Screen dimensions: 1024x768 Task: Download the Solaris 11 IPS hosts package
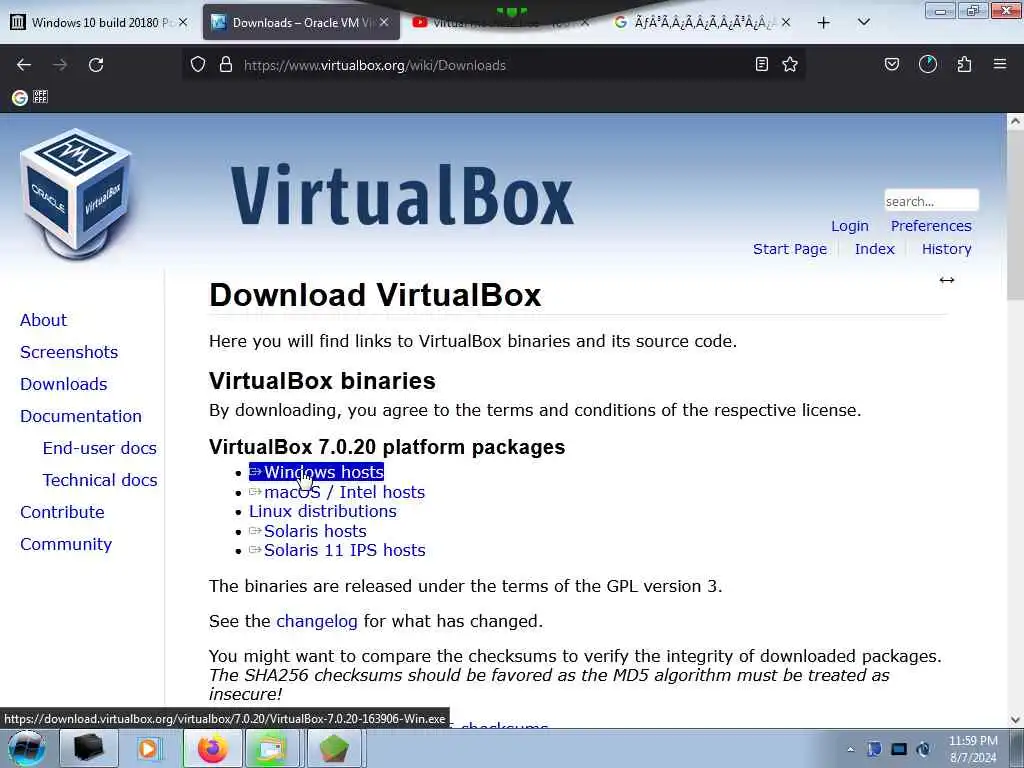[337, 551]
